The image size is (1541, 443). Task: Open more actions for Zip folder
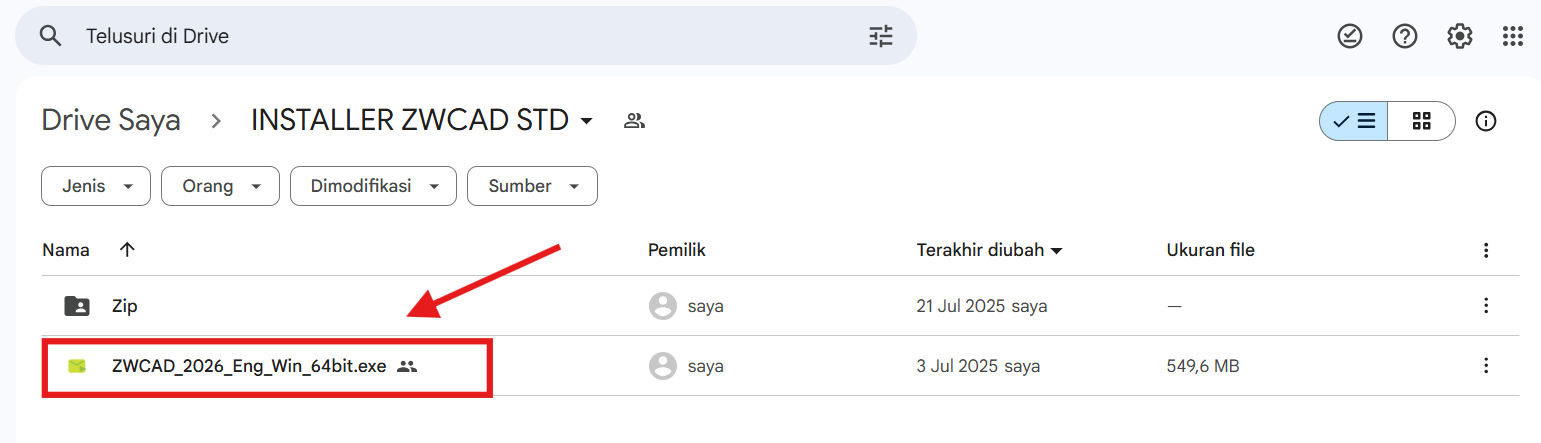[x=1486, y=306]
